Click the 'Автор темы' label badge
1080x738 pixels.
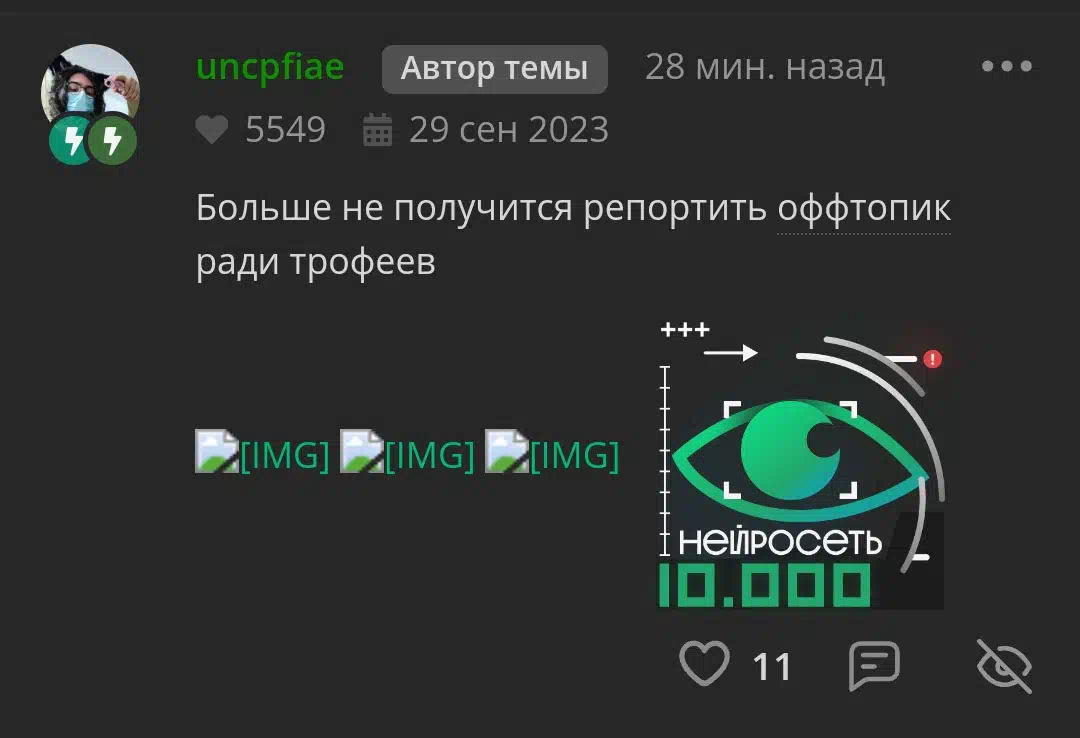(x=495, y=69)
